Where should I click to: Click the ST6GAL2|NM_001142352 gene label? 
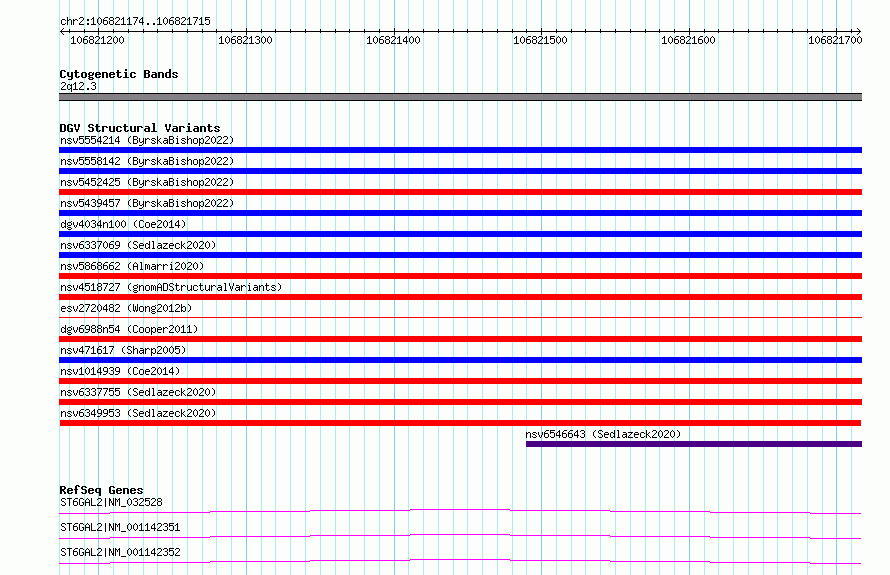pyautogui.click(x=120, y=552)
